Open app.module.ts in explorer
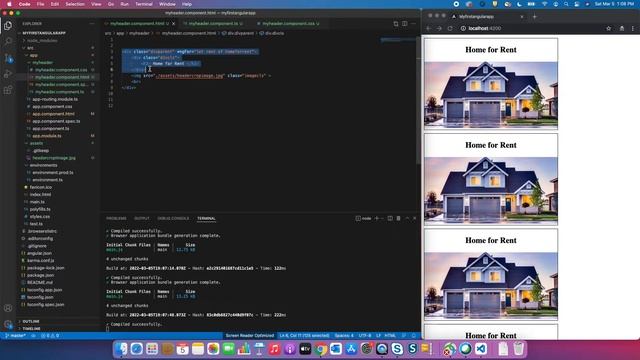Screen dimensions: 640x360 coord(47,136)
